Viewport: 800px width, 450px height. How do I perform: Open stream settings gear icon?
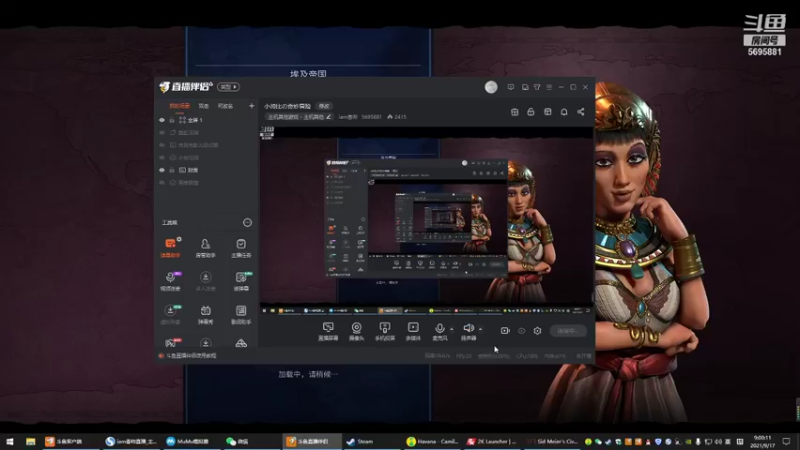pyautogui.click(x=537, y=331)
